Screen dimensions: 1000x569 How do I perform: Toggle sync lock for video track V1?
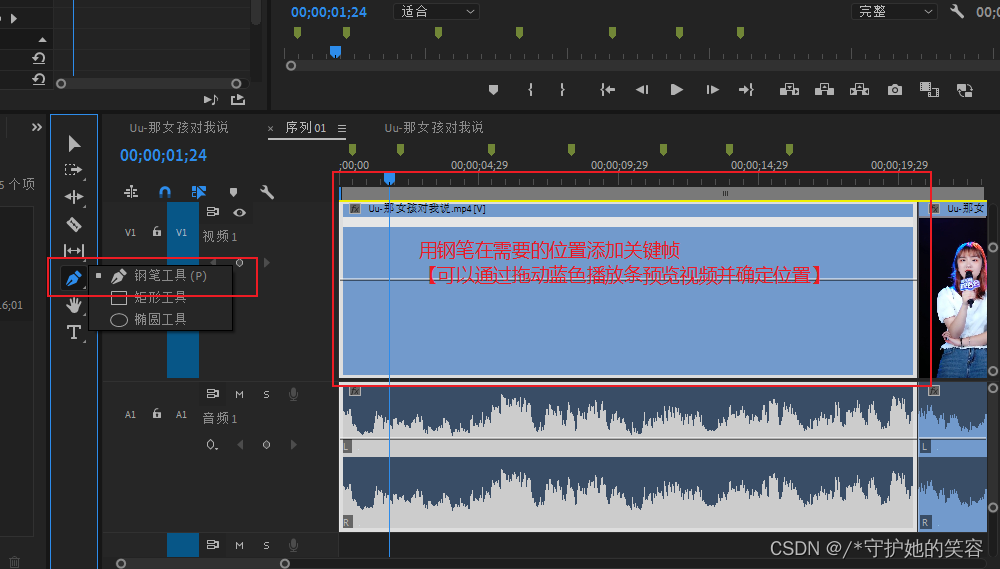212,212
